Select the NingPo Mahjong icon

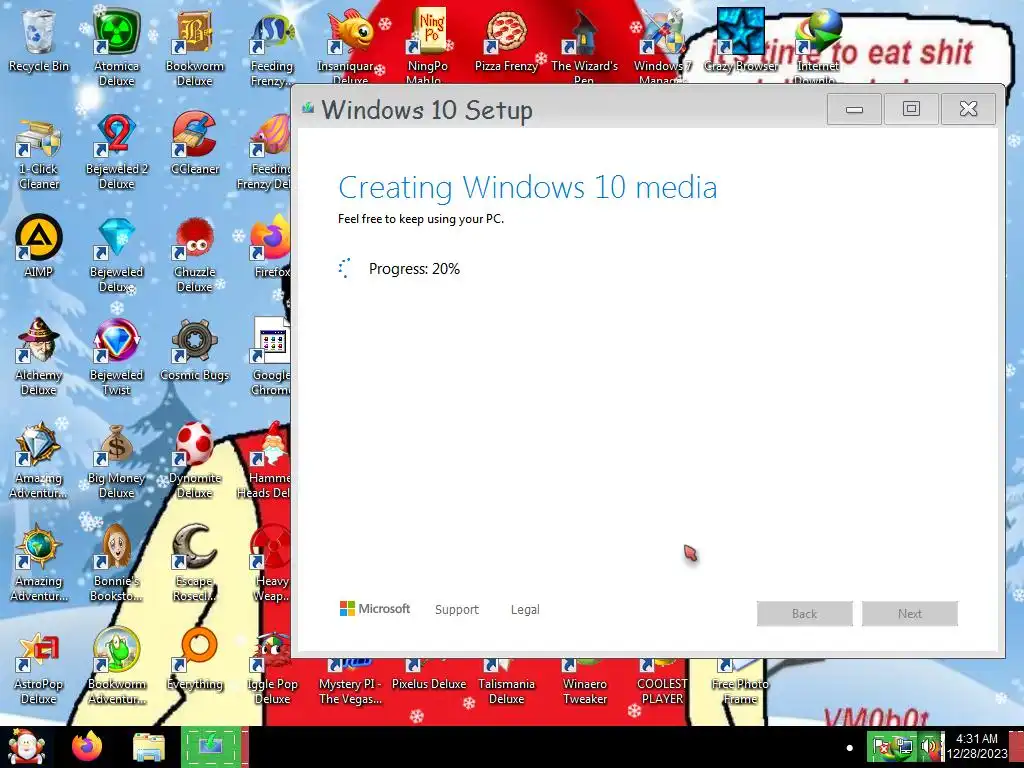tap(428, 46)
